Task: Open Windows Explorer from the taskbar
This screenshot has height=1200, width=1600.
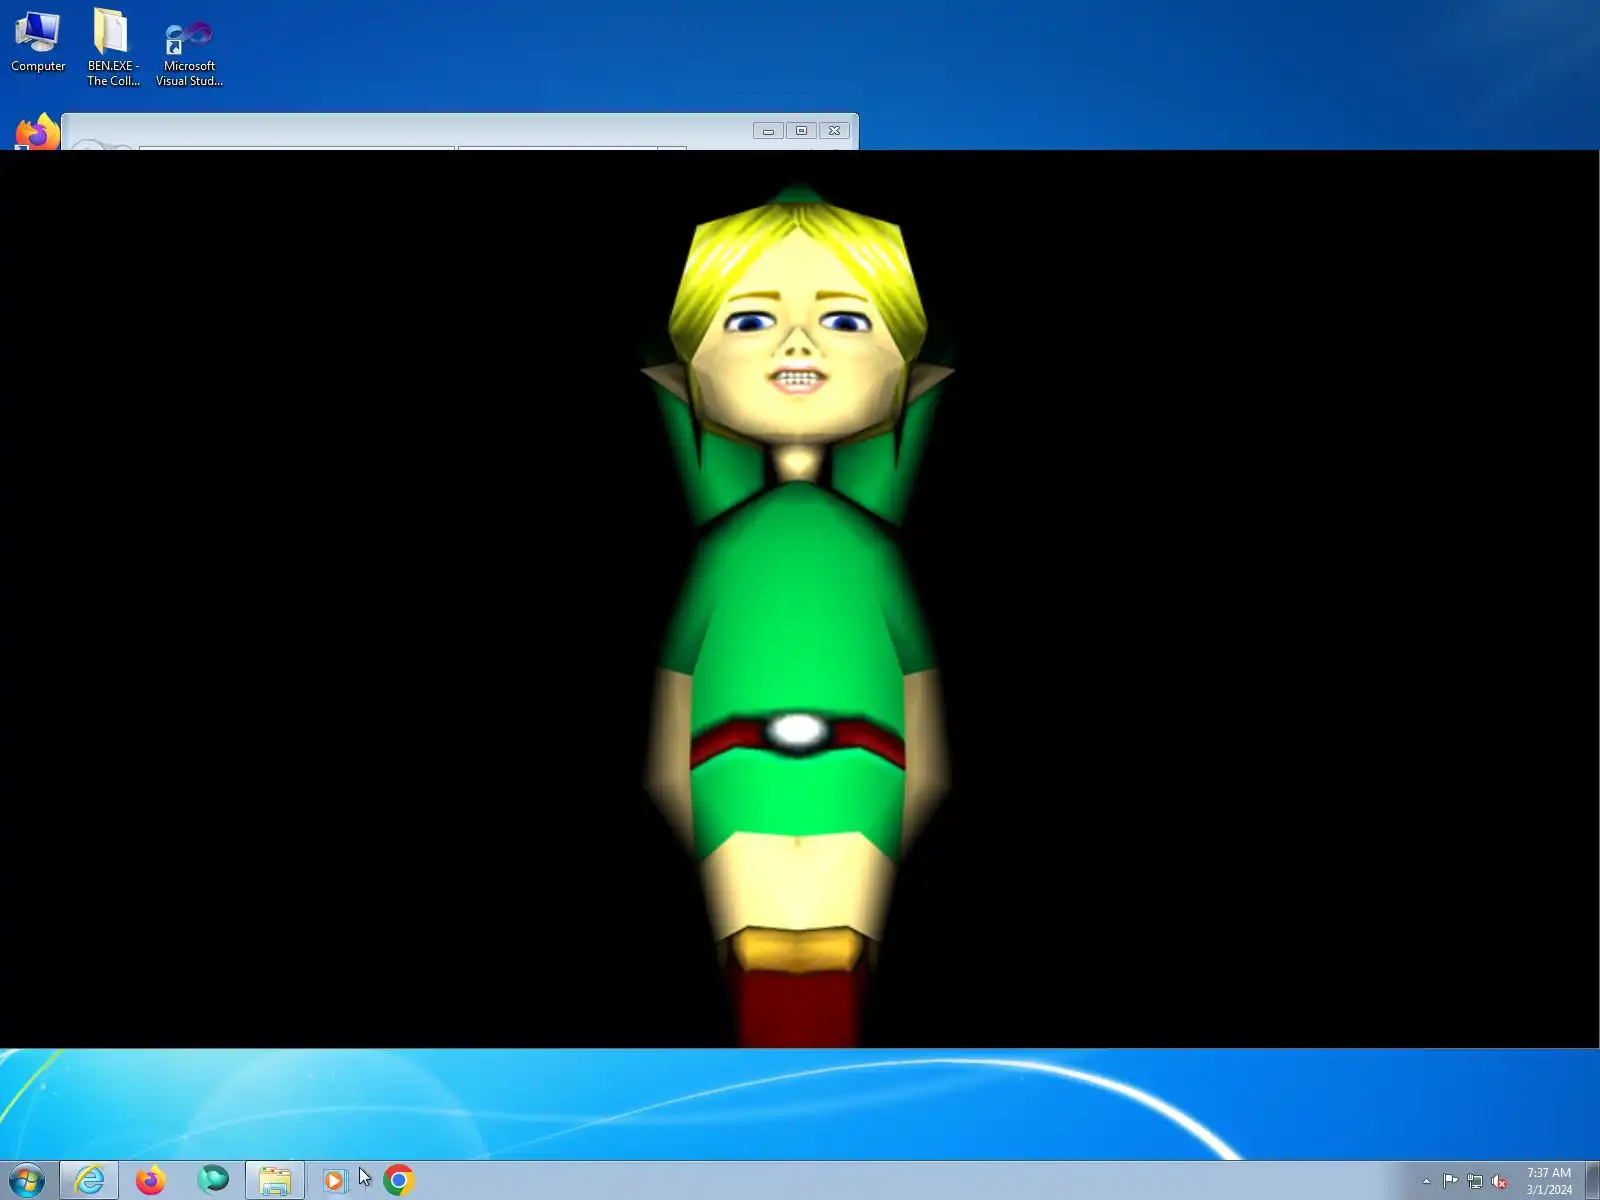Action: pyautogui.click(x=275, y=1180)
